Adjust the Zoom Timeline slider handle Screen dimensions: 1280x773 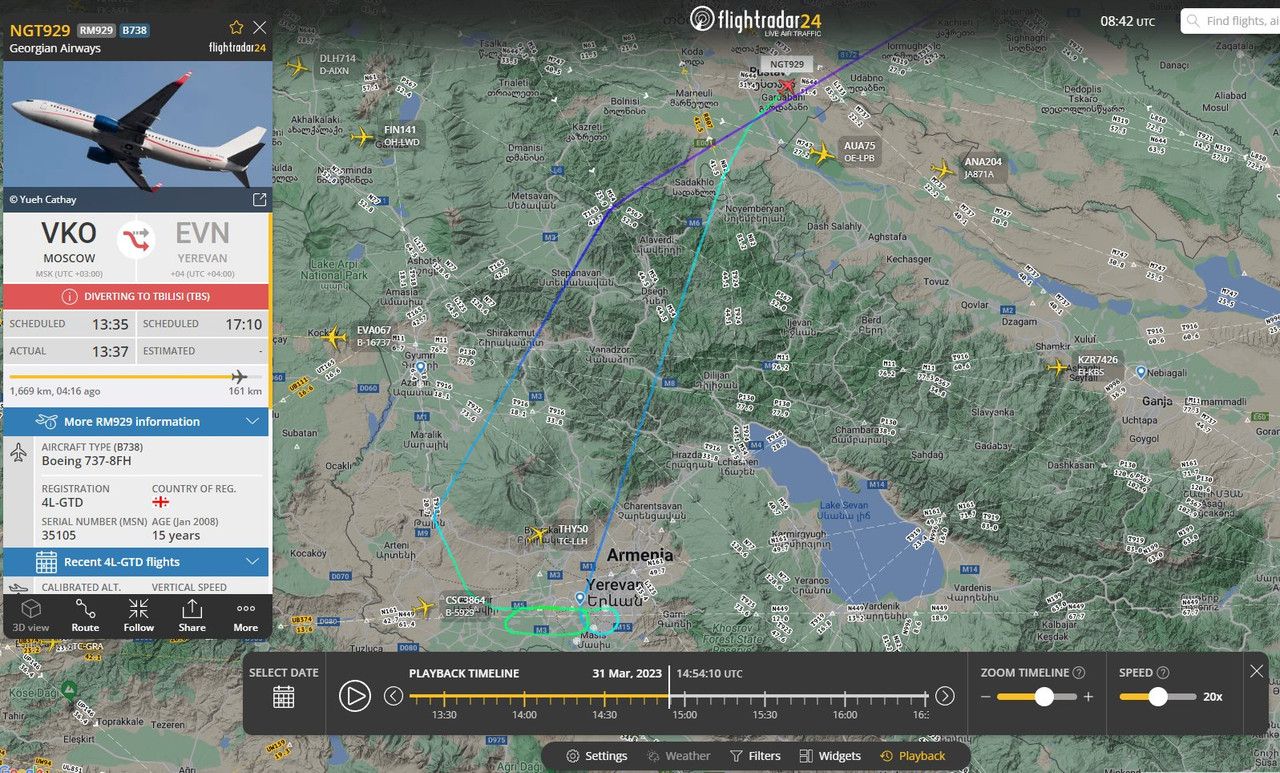point(1044,697)
